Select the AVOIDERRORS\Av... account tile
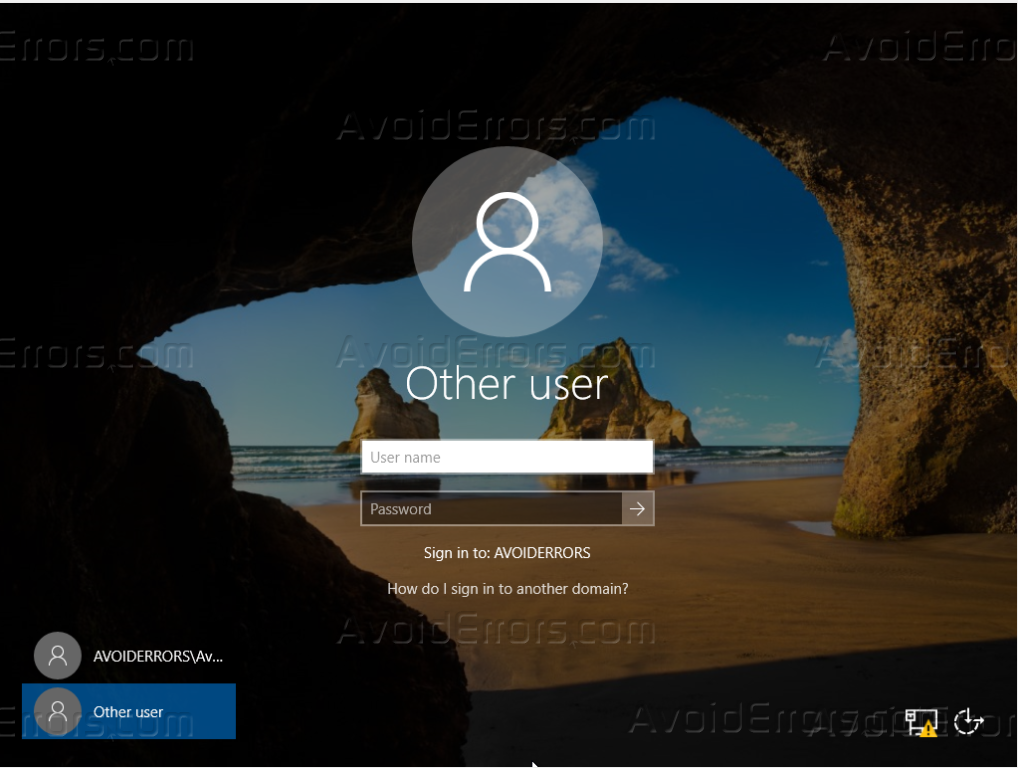Viewport: 1018px width, 768px height. coord(128,655)
